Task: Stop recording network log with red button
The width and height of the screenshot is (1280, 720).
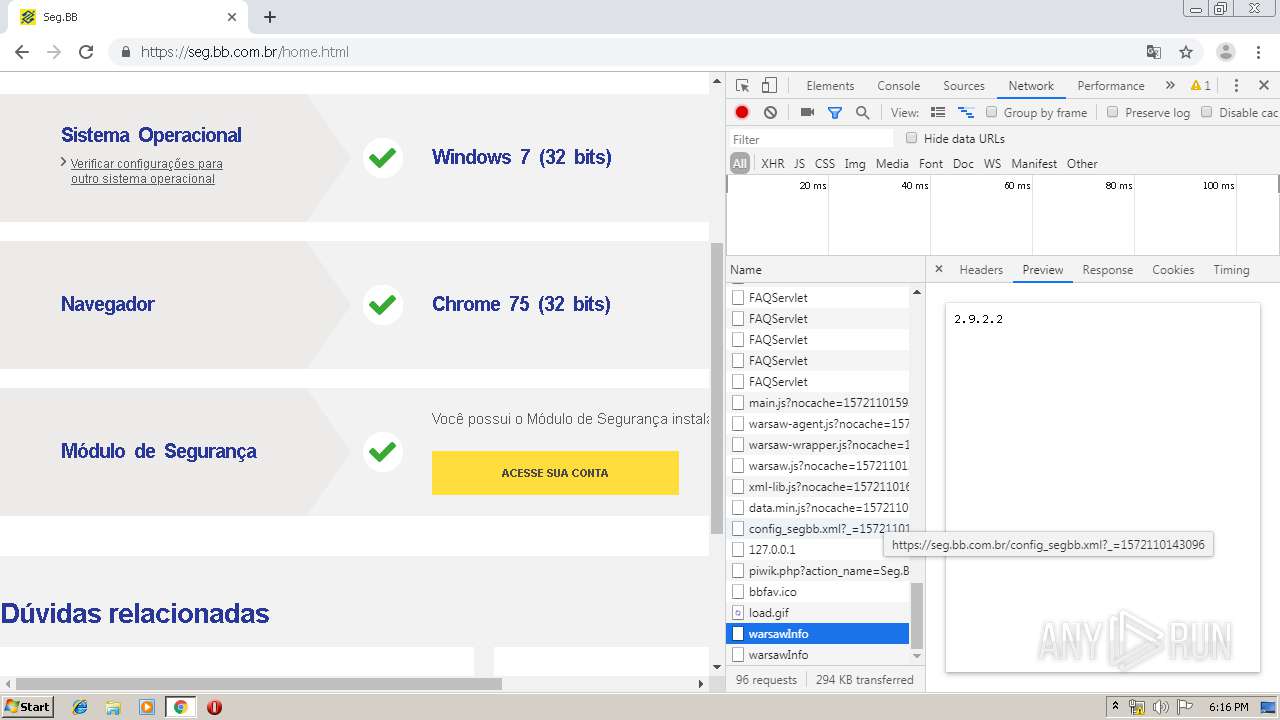Action: (742, 113)
